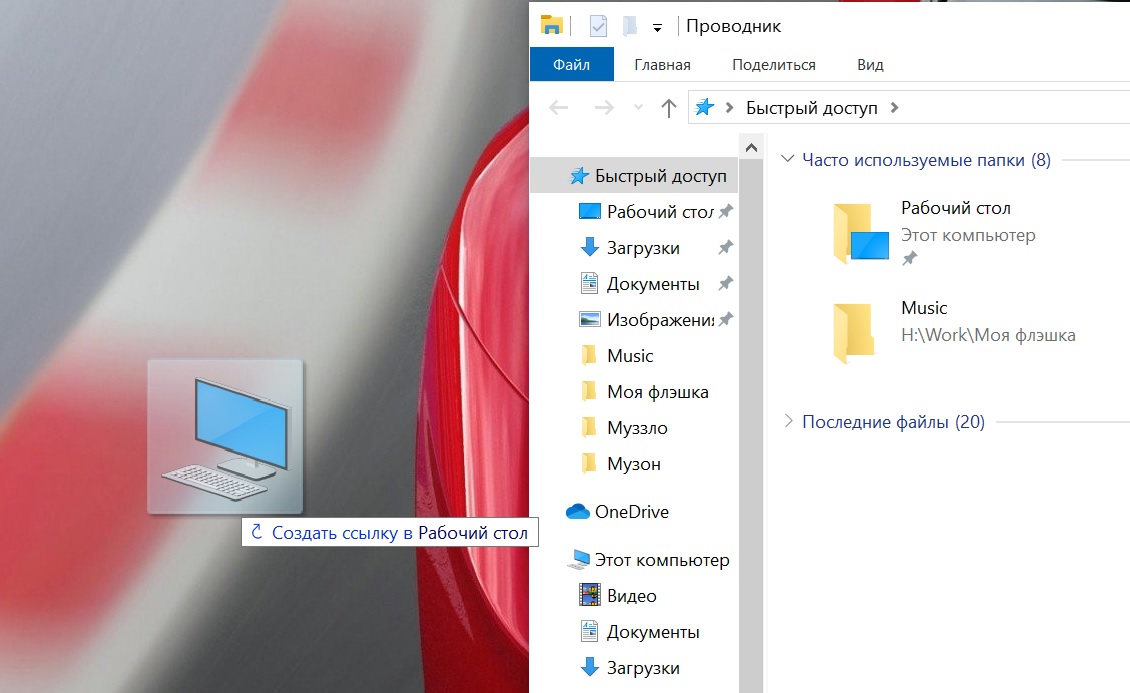Click the New folder icon in quick access toolbar

(630, 27)
